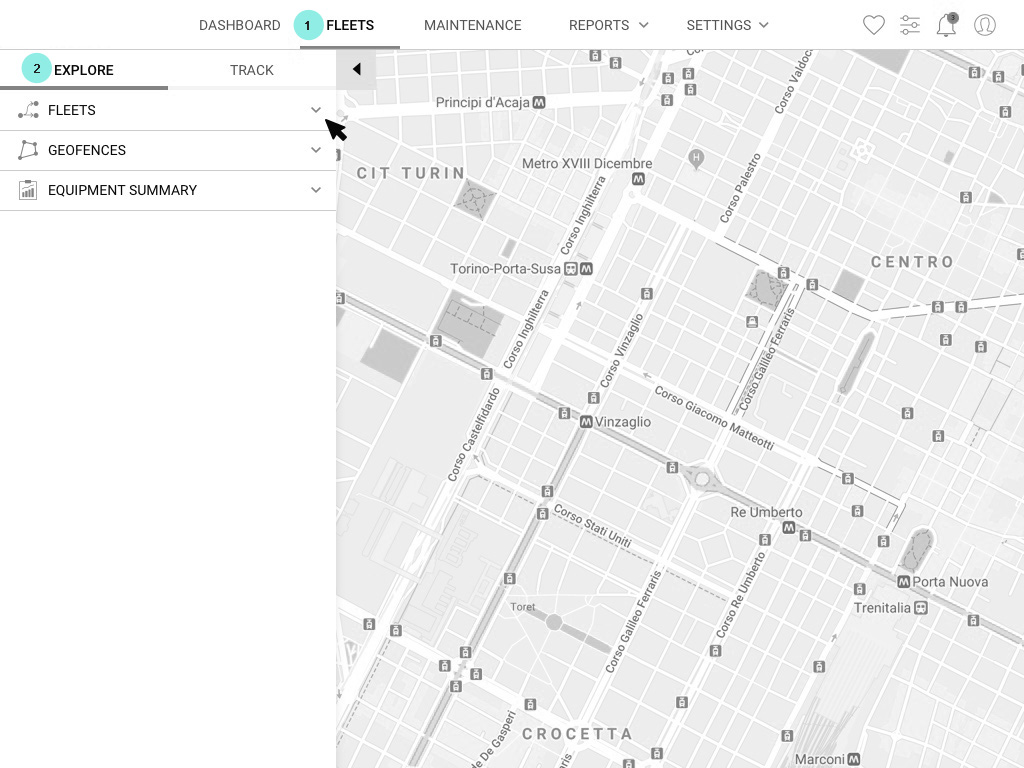Click the Porta Nuova metro icon

tap(904, 582)
